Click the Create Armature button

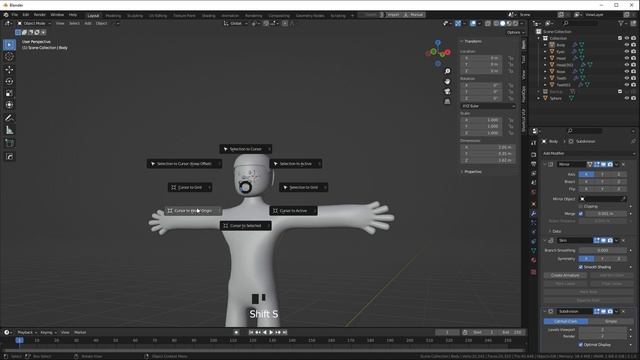[565, 276]
